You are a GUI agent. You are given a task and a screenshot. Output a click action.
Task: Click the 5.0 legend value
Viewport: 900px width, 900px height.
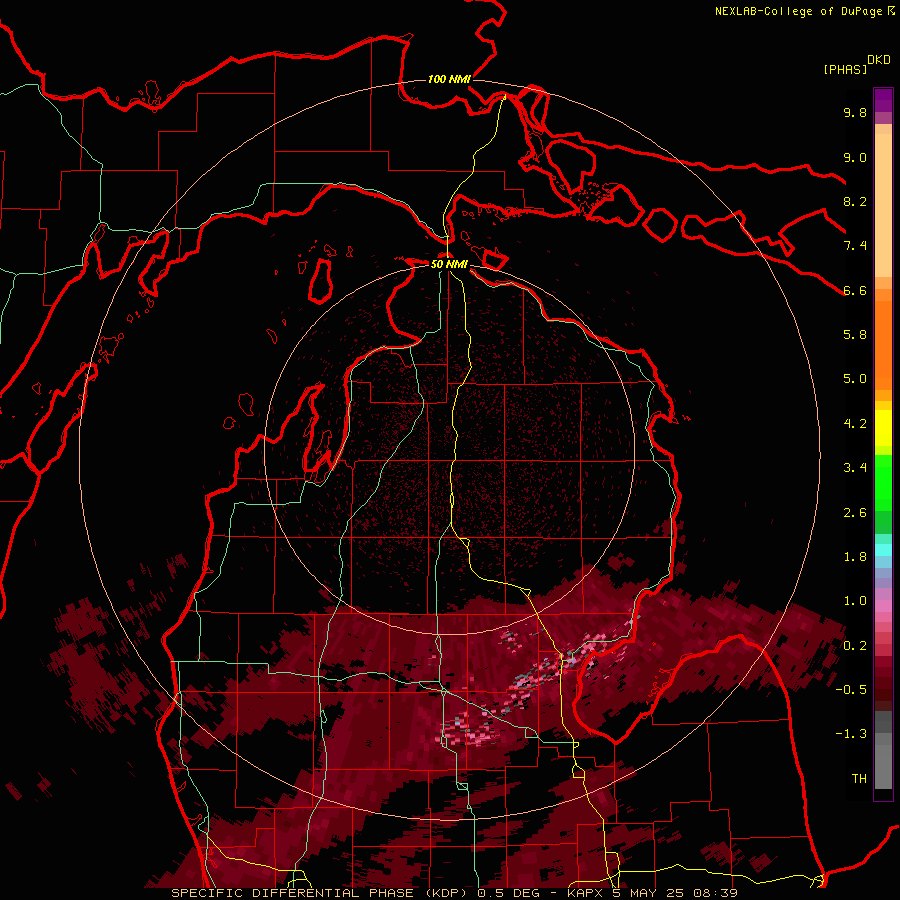(855, 379)
